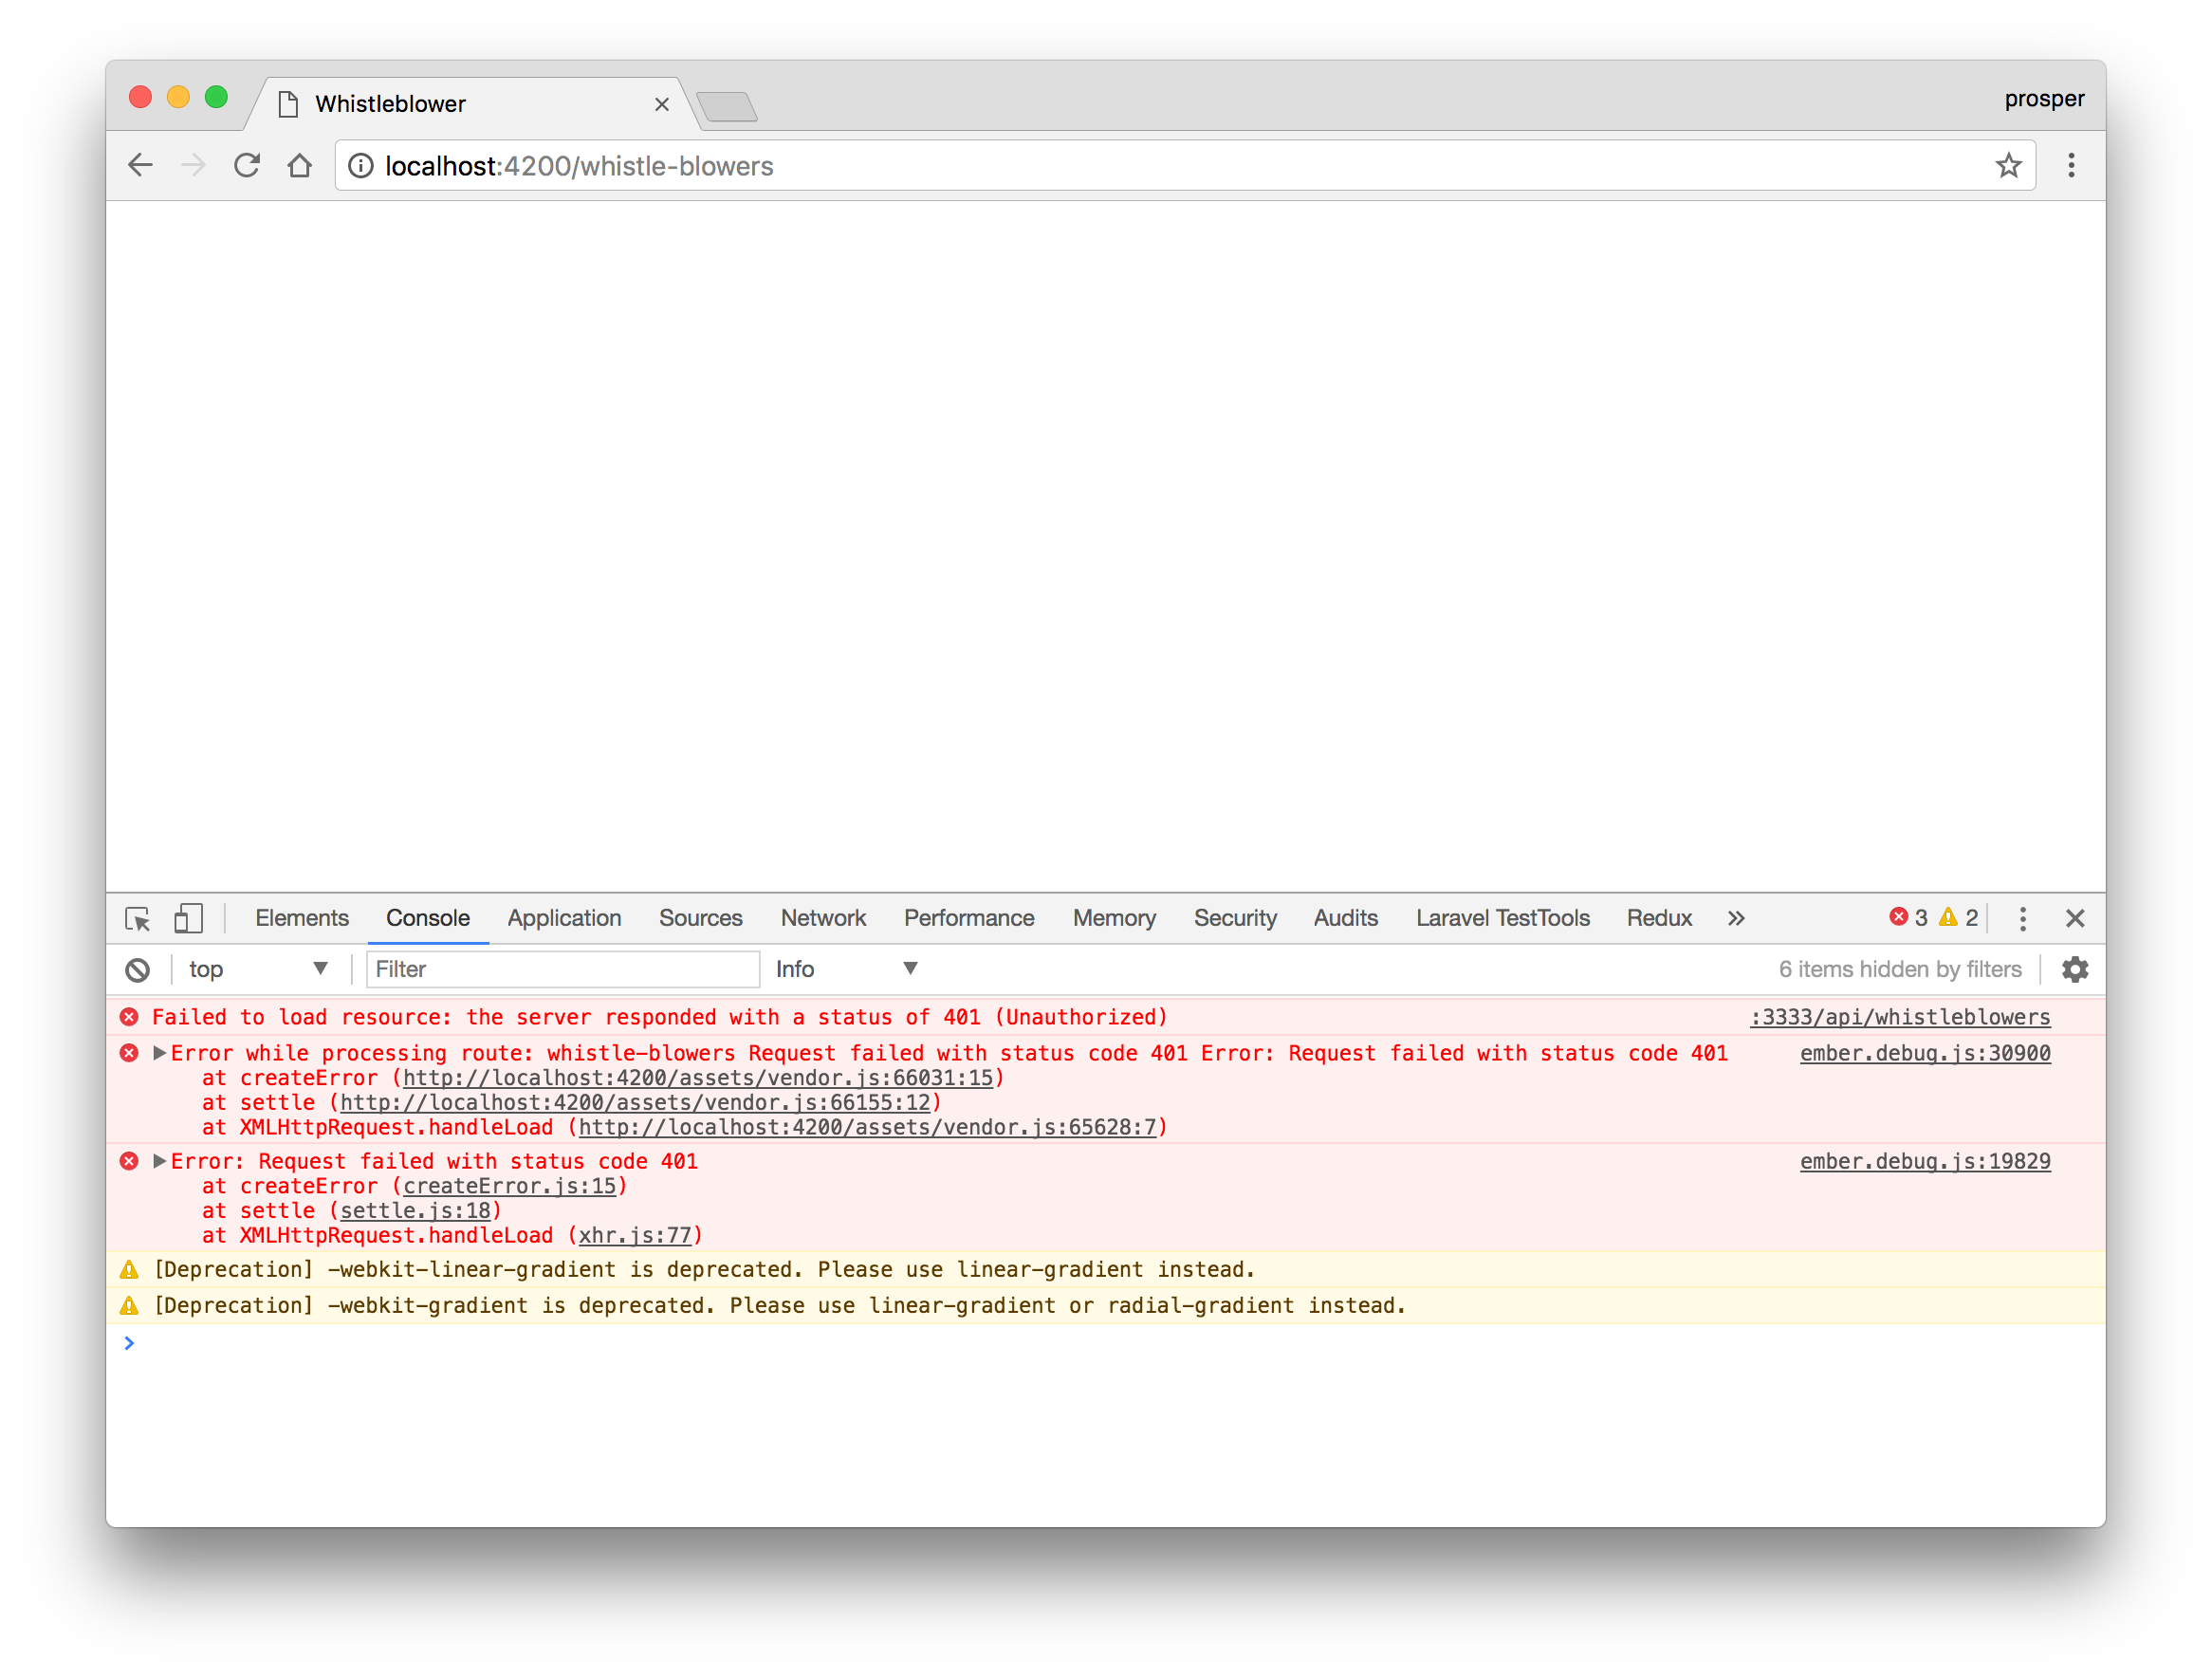The width and height of the screenshot is (2212, 1679).
Task: Open the Info log level dropdown
Action: (846, 969)
